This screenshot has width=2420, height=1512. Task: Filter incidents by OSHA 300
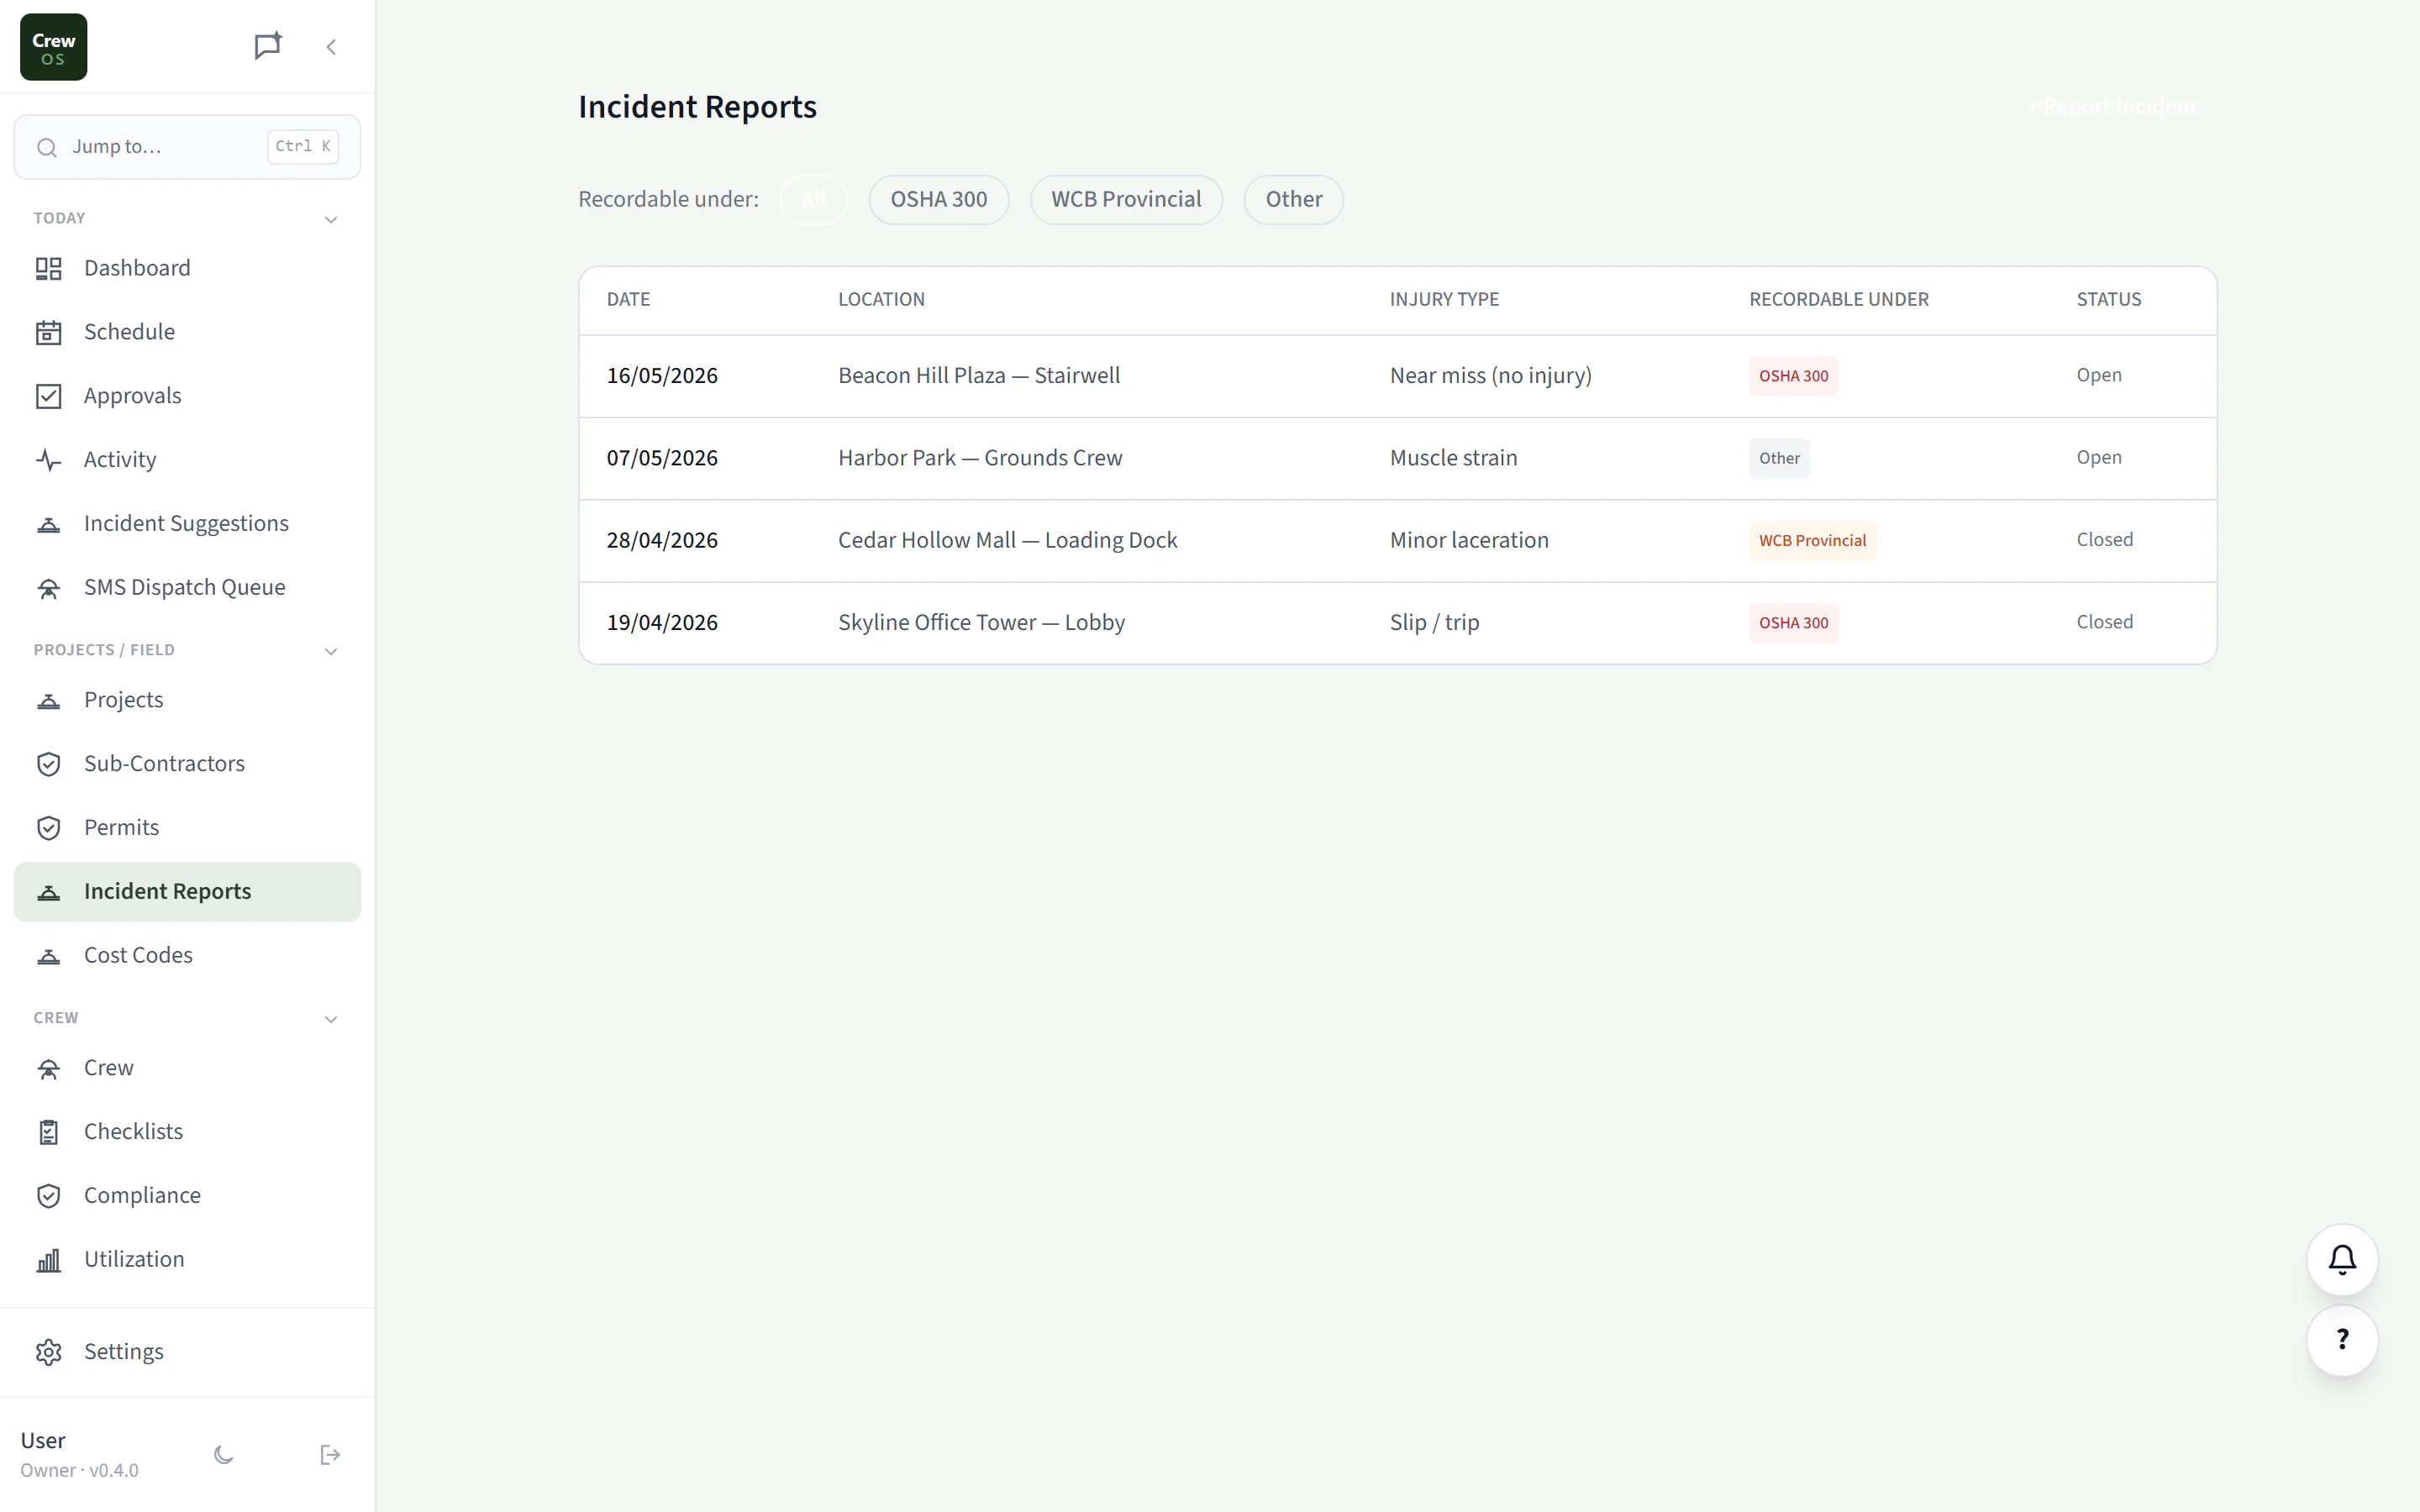pyautogui.click(x=939, y=200)
